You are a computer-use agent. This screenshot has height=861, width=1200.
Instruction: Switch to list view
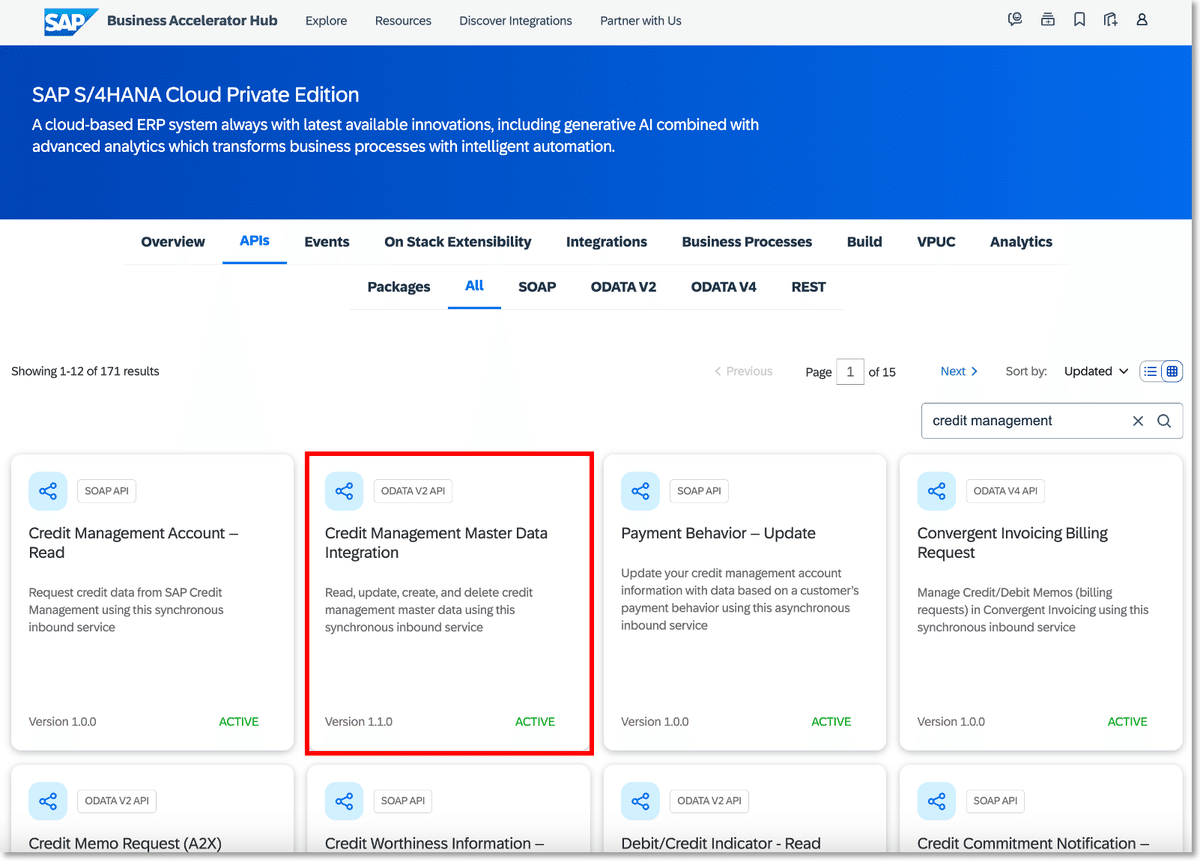[x=1151, y=371]
